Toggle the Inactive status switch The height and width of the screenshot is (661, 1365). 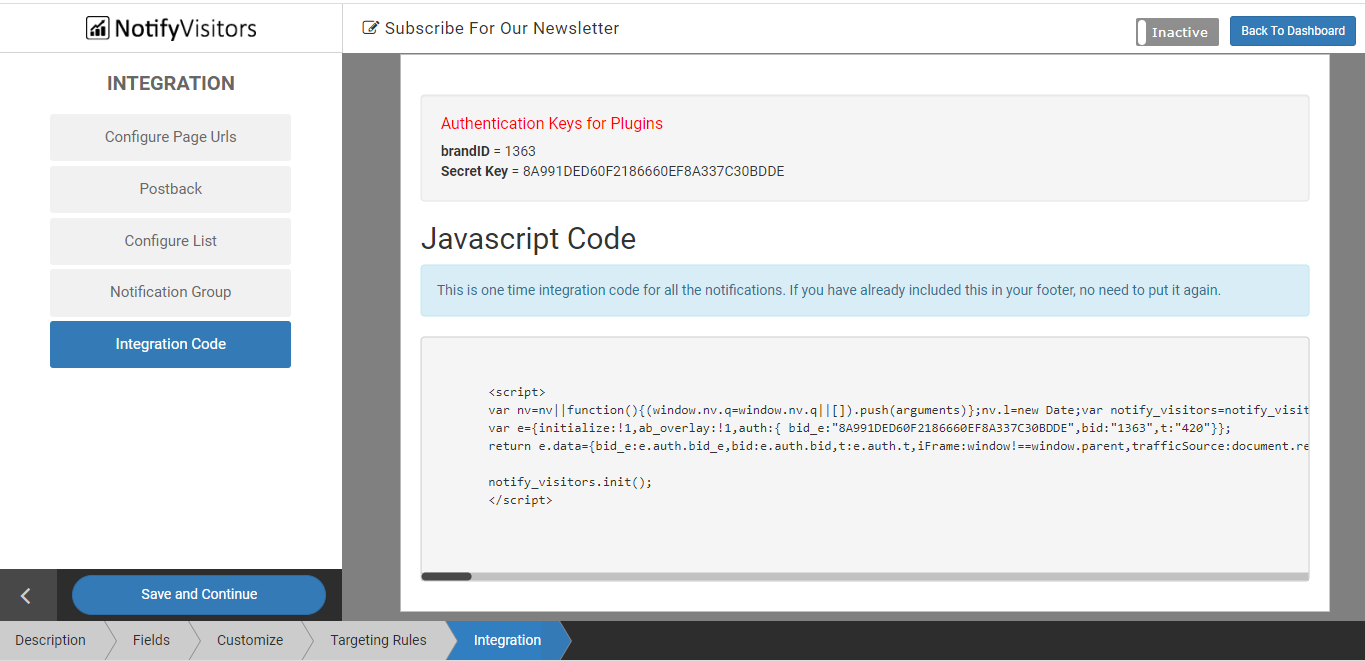1177,32
